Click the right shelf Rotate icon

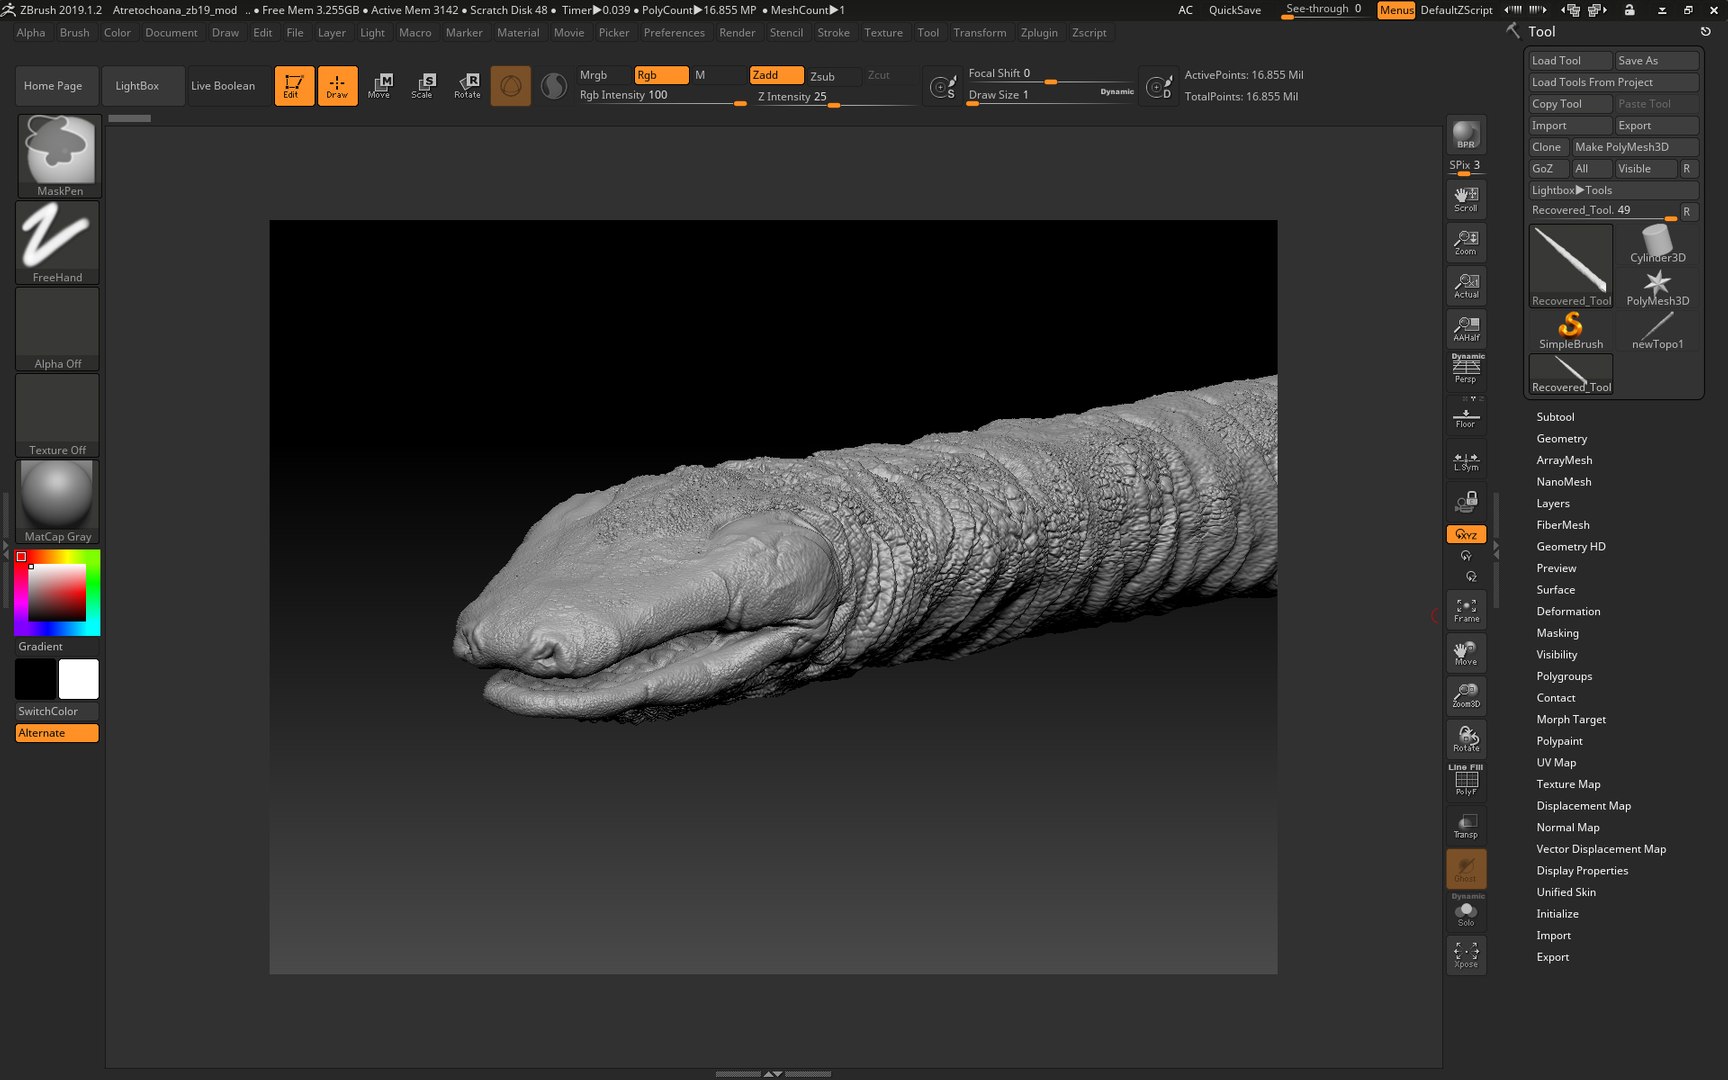[x=1466, y=739]
